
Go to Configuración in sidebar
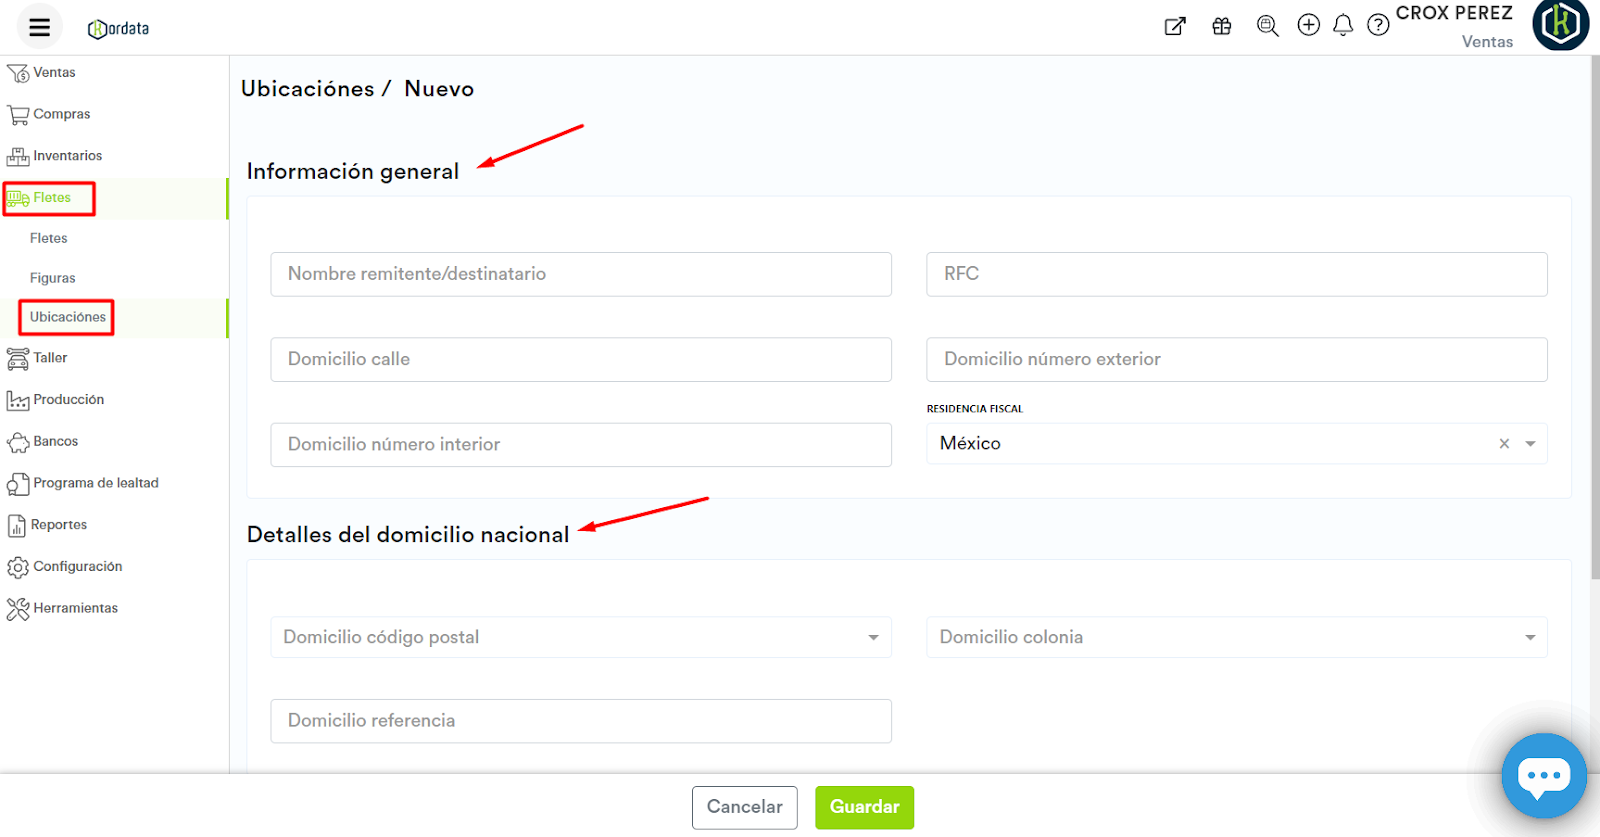point(77,566)
